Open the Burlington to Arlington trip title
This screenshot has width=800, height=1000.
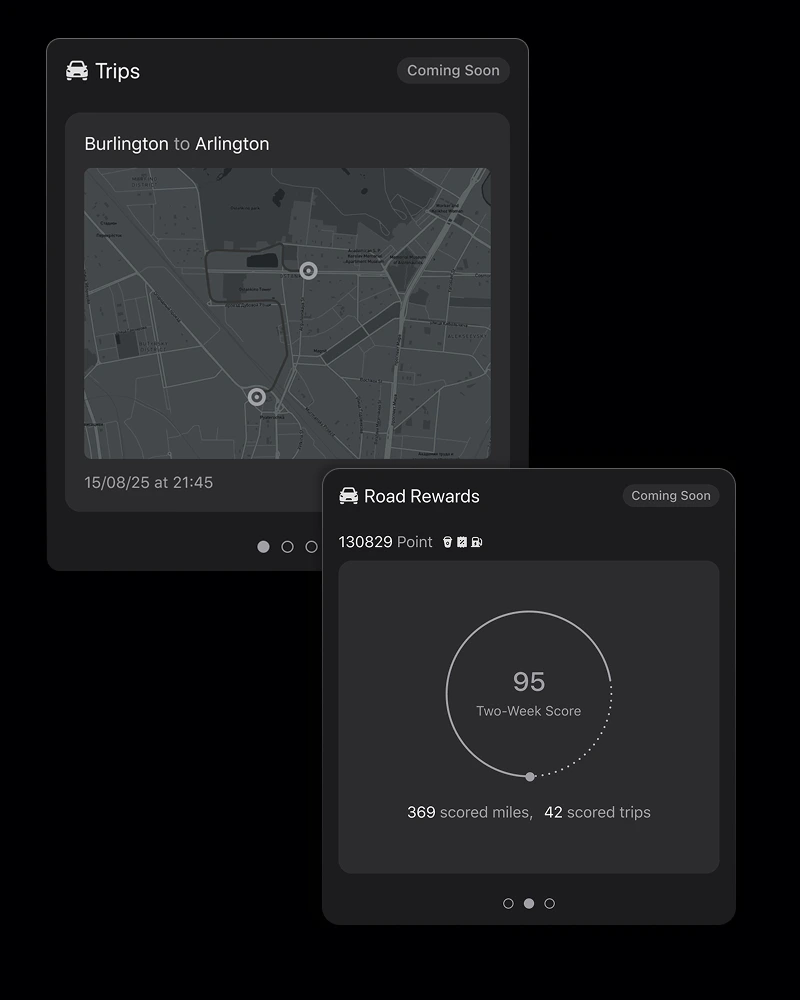[177, 144]
